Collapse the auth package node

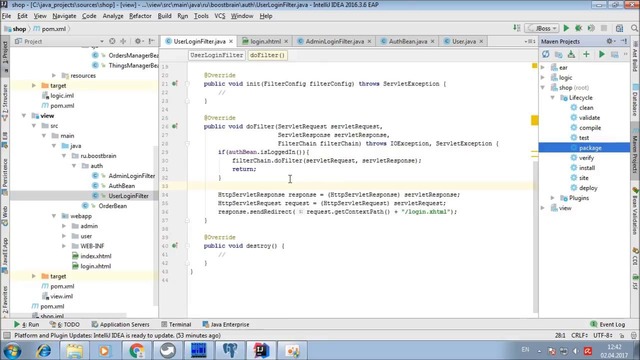[74, 166]
